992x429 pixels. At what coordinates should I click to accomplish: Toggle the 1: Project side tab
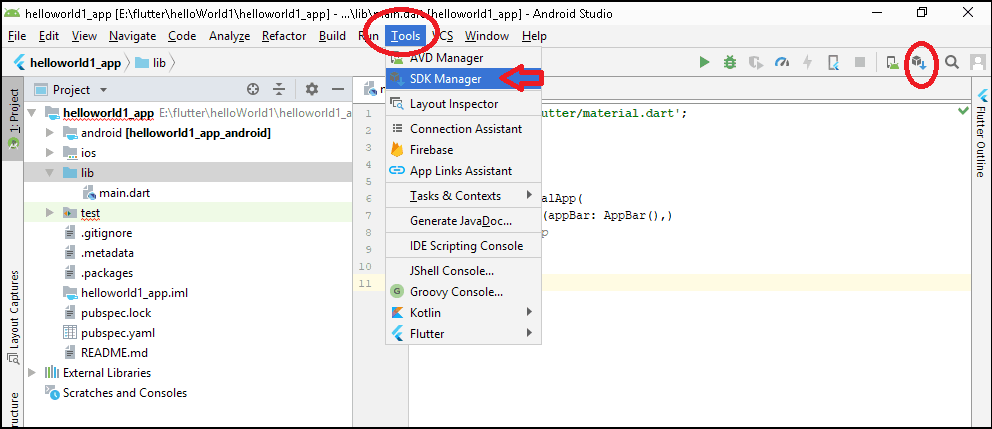click(13, 118)
